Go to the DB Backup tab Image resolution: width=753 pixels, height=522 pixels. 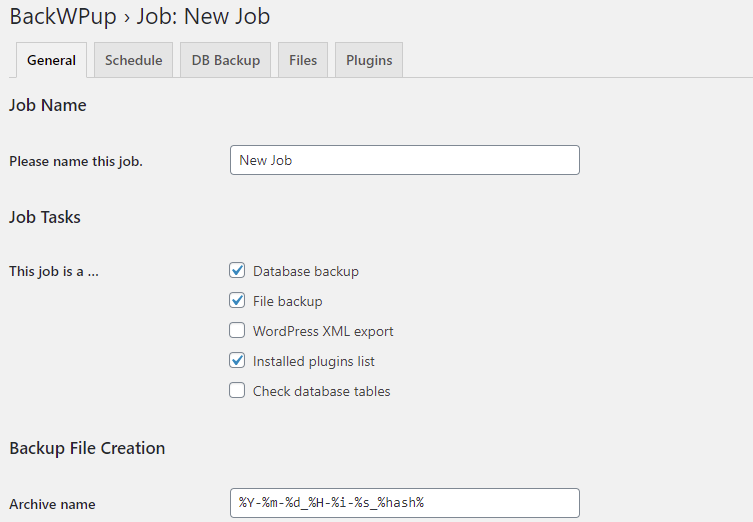(226, 60)
